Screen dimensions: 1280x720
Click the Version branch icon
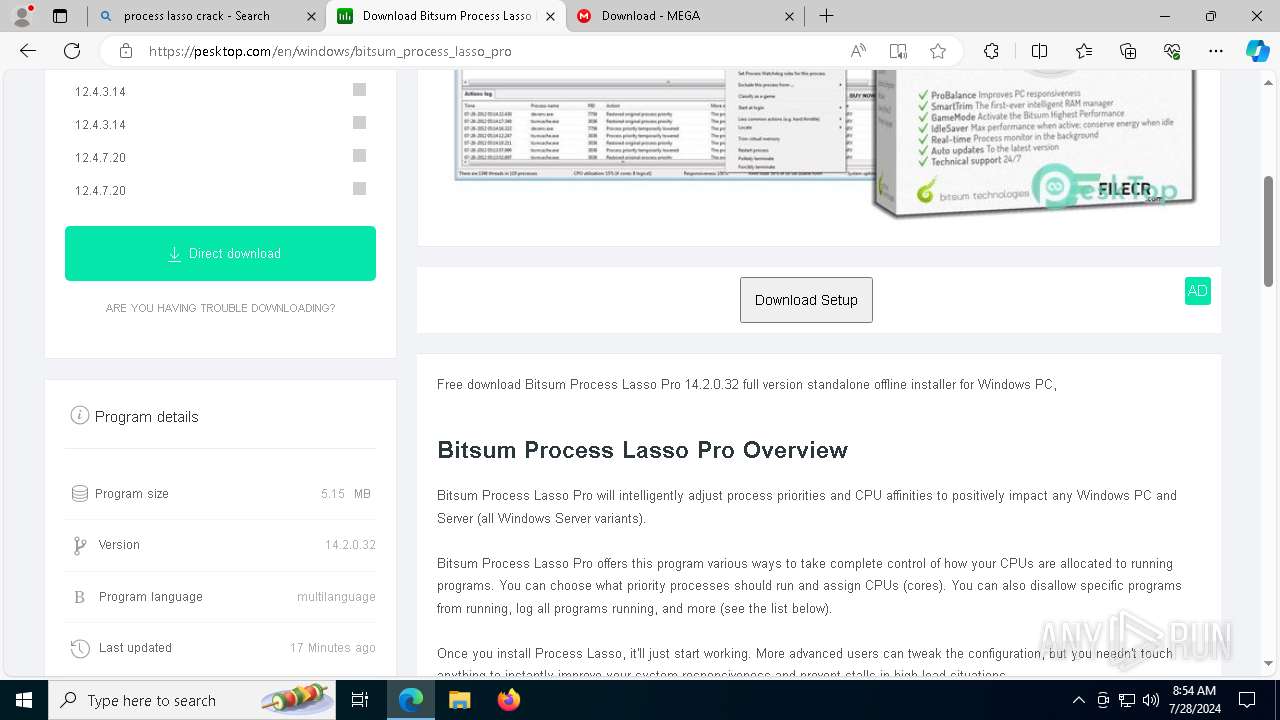point(80,545)
